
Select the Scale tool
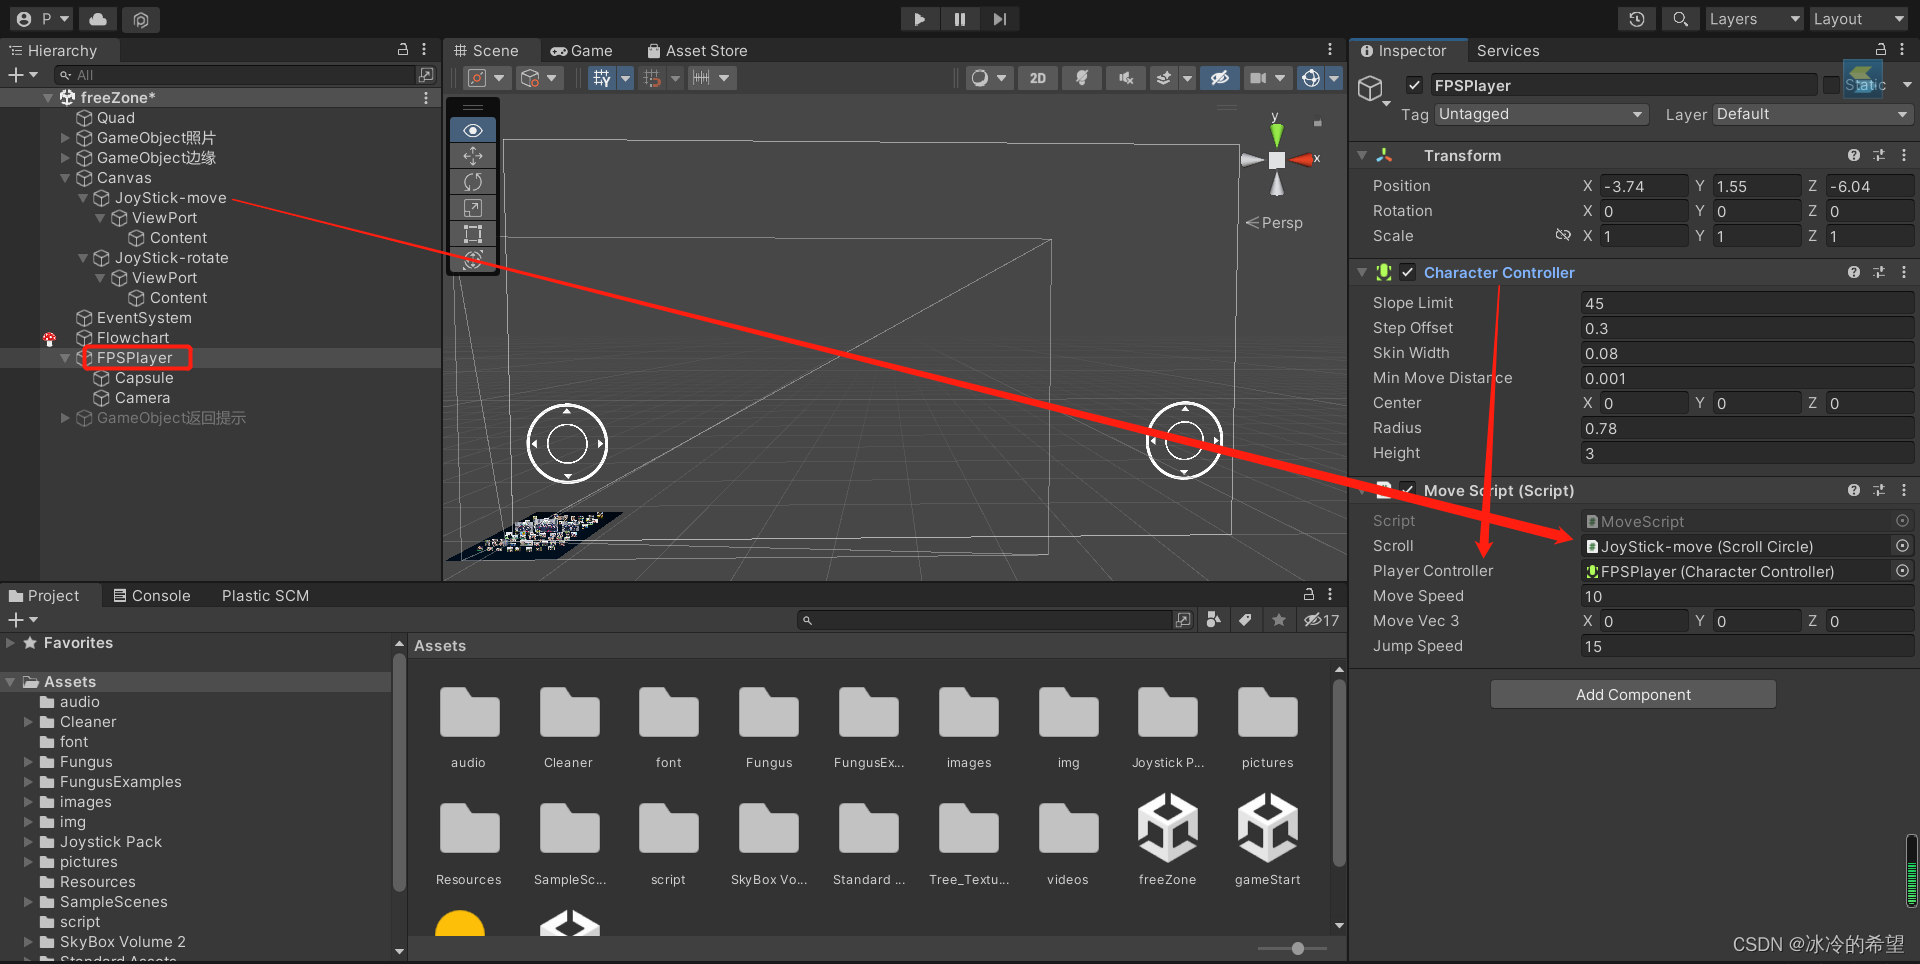coord(473,207)
